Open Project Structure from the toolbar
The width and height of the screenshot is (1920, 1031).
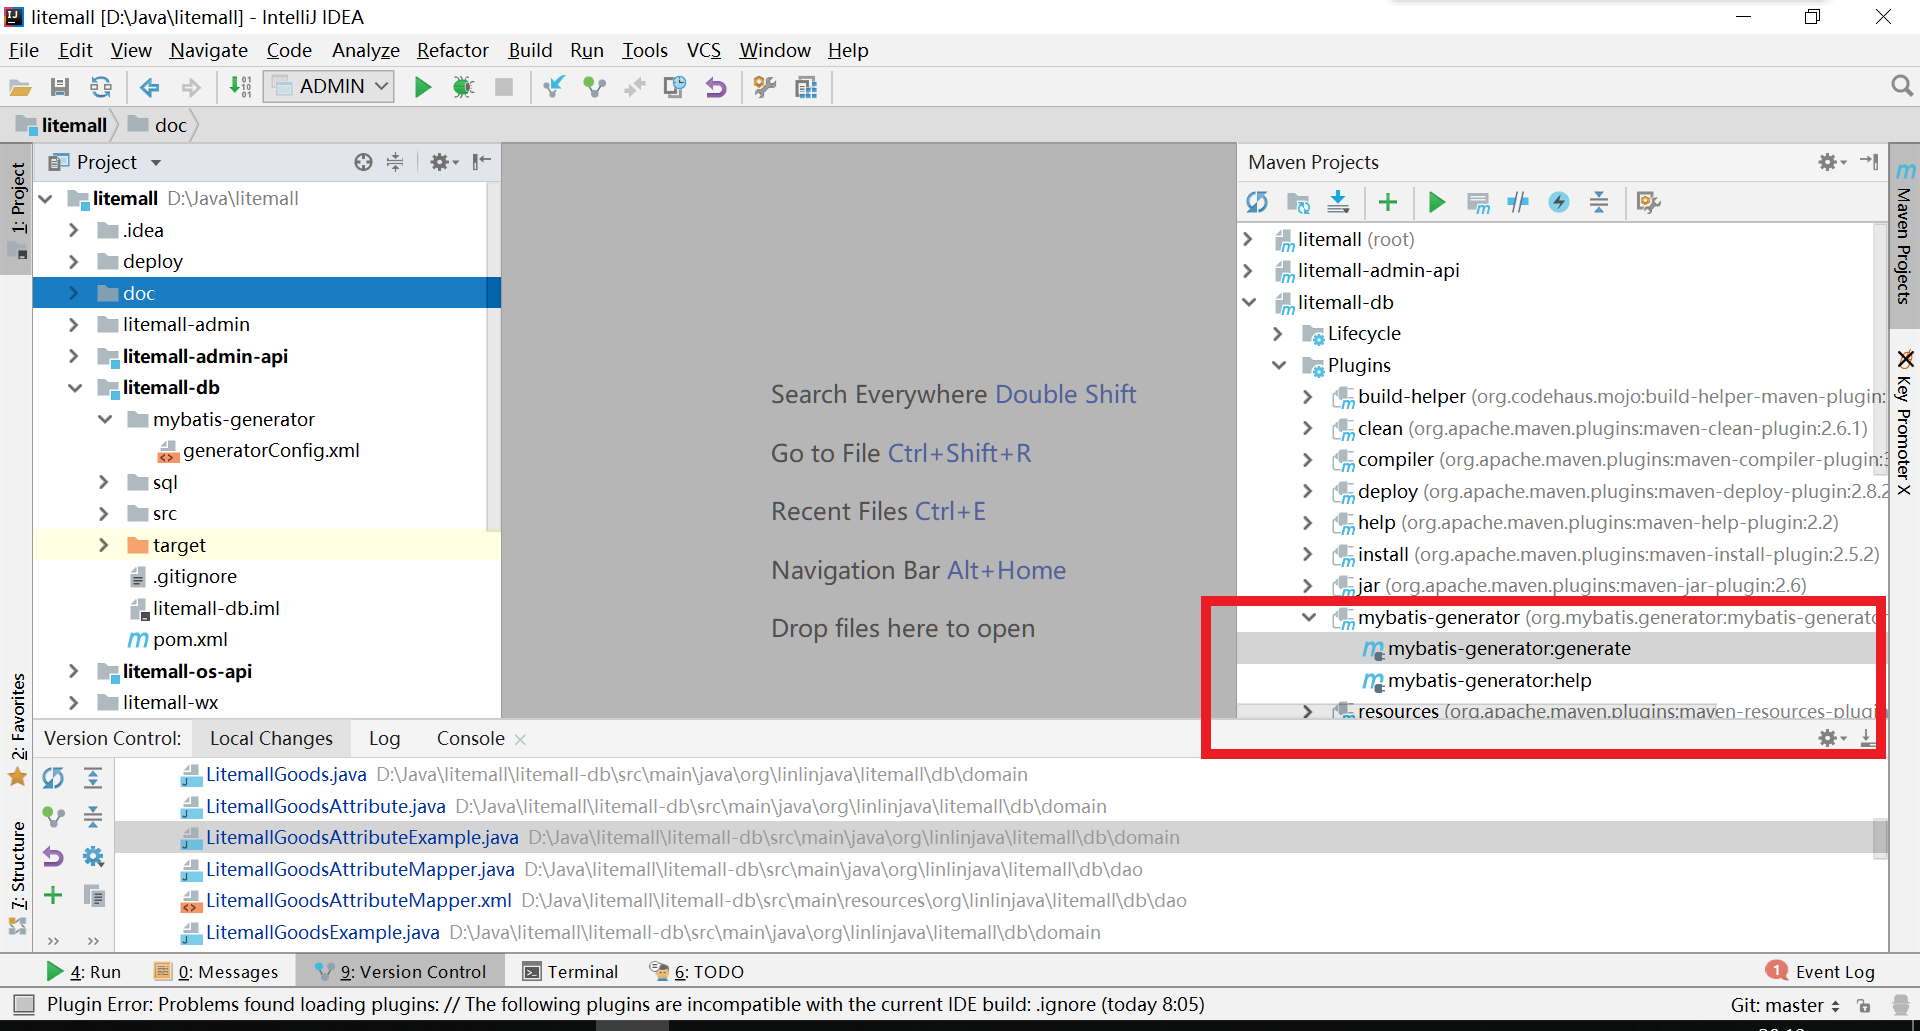click(806, 88)
